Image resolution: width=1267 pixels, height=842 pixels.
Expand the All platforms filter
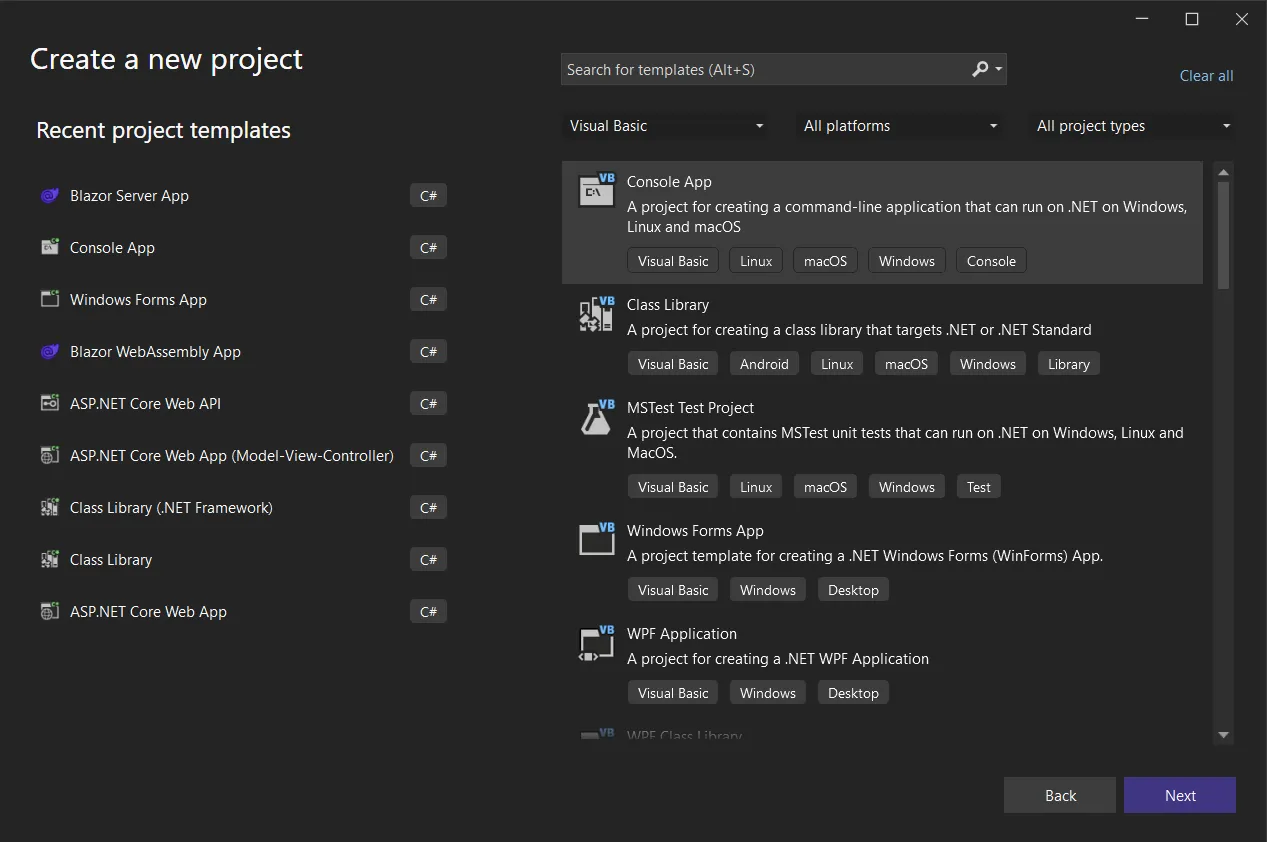(x=900, y=126)
